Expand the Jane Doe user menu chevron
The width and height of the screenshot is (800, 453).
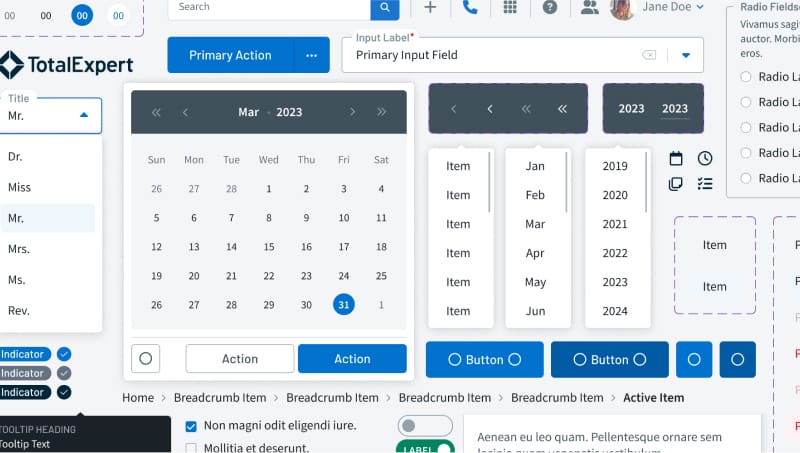(x=700, y=7)
